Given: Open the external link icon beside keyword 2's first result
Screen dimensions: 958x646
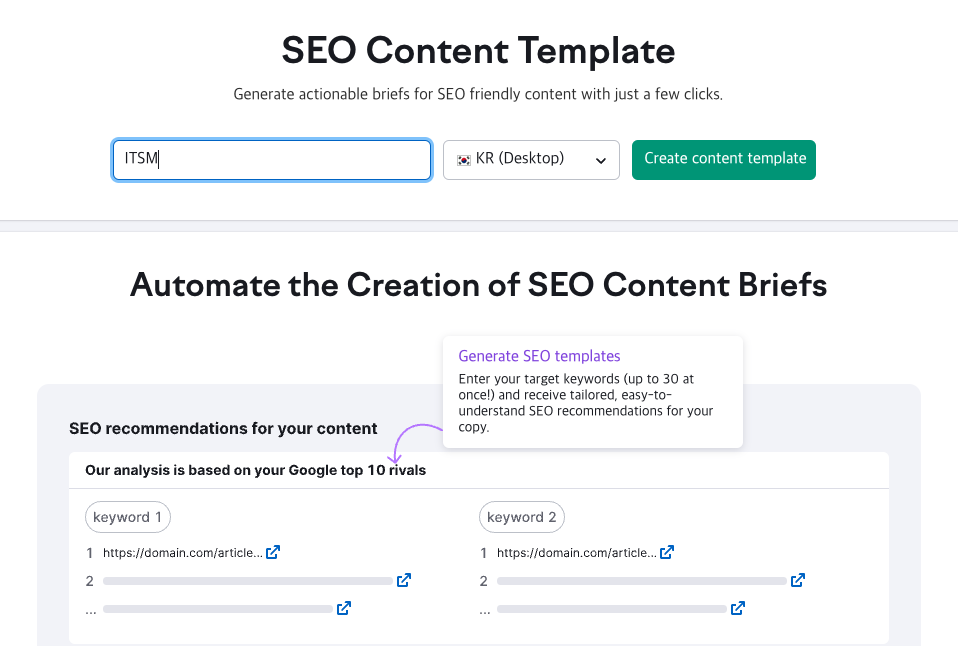Looking at the screenshot, I should click(666, 551).
